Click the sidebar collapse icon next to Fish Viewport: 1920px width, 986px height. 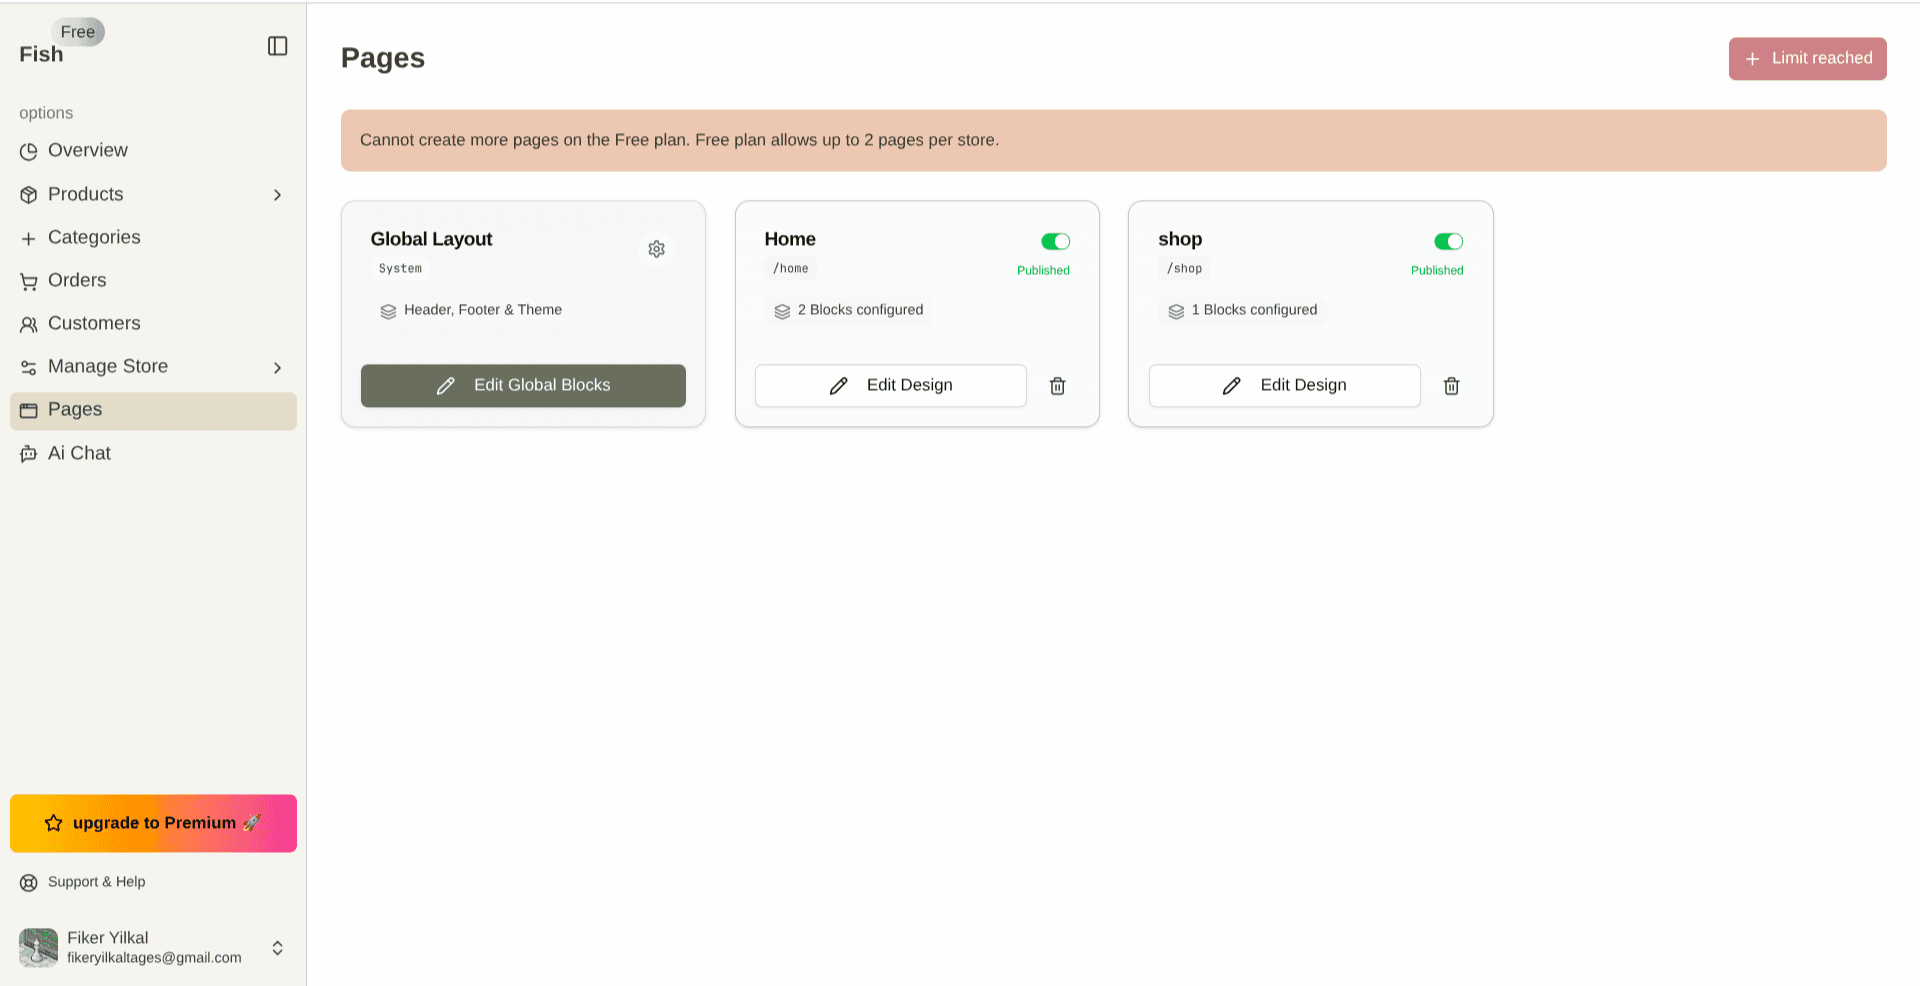277,46
